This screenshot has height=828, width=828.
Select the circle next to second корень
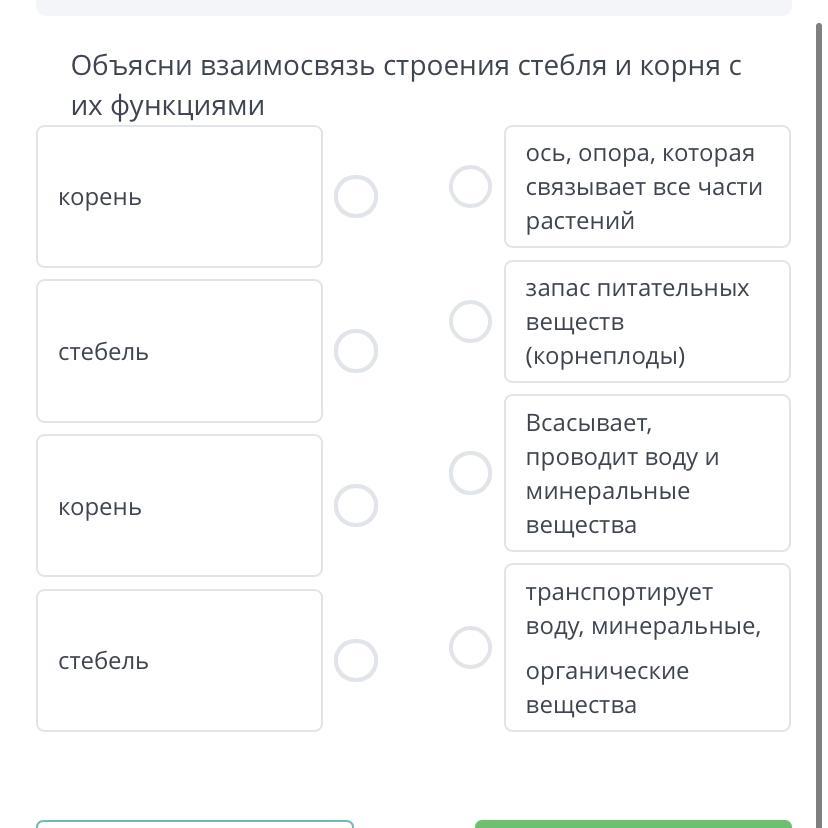pos(356,506)
